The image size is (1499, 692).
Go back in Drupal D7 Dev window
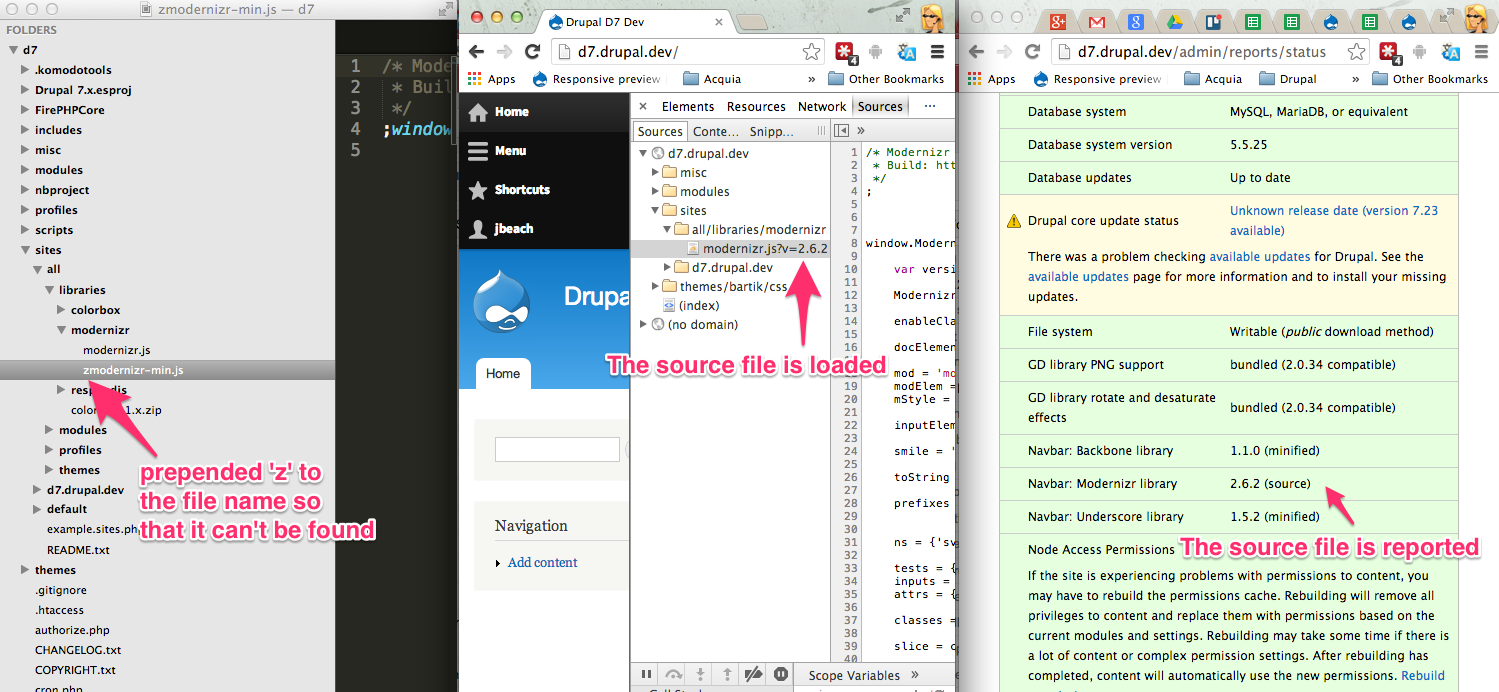(476, 52)
